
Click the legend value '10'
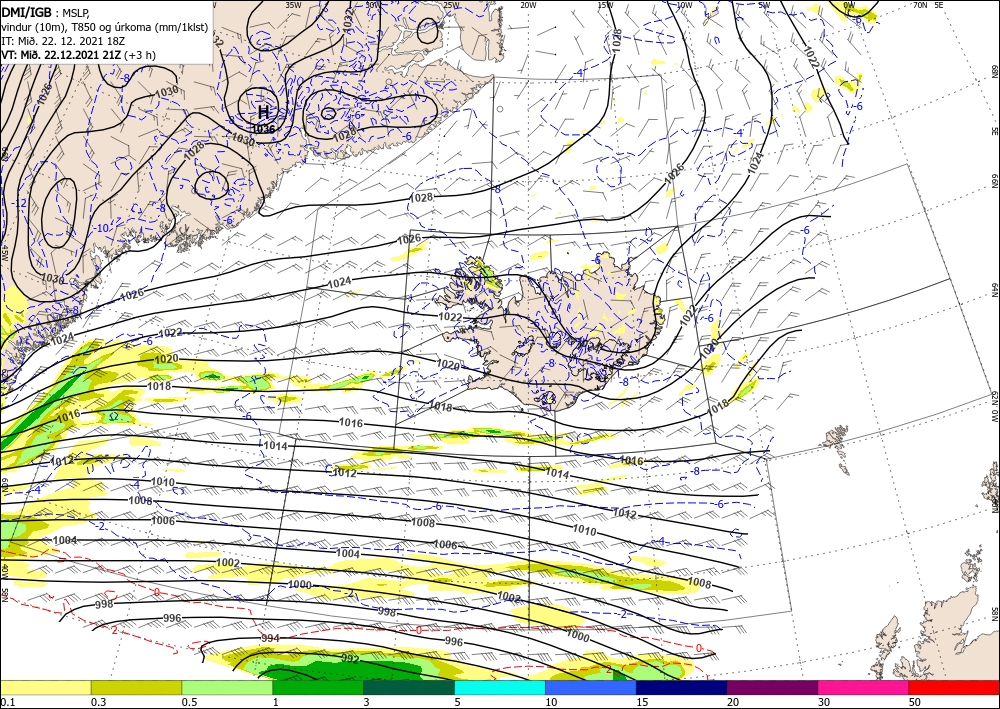pyautogui.click(x=551, y=702)
